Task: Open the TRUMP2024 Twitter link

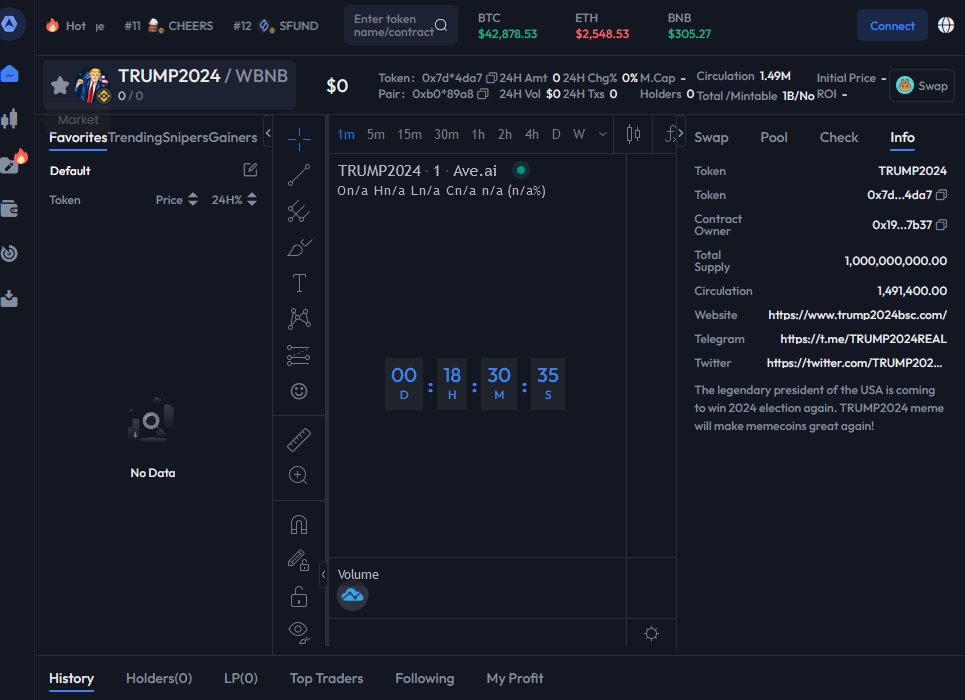Action: (854, 363)
